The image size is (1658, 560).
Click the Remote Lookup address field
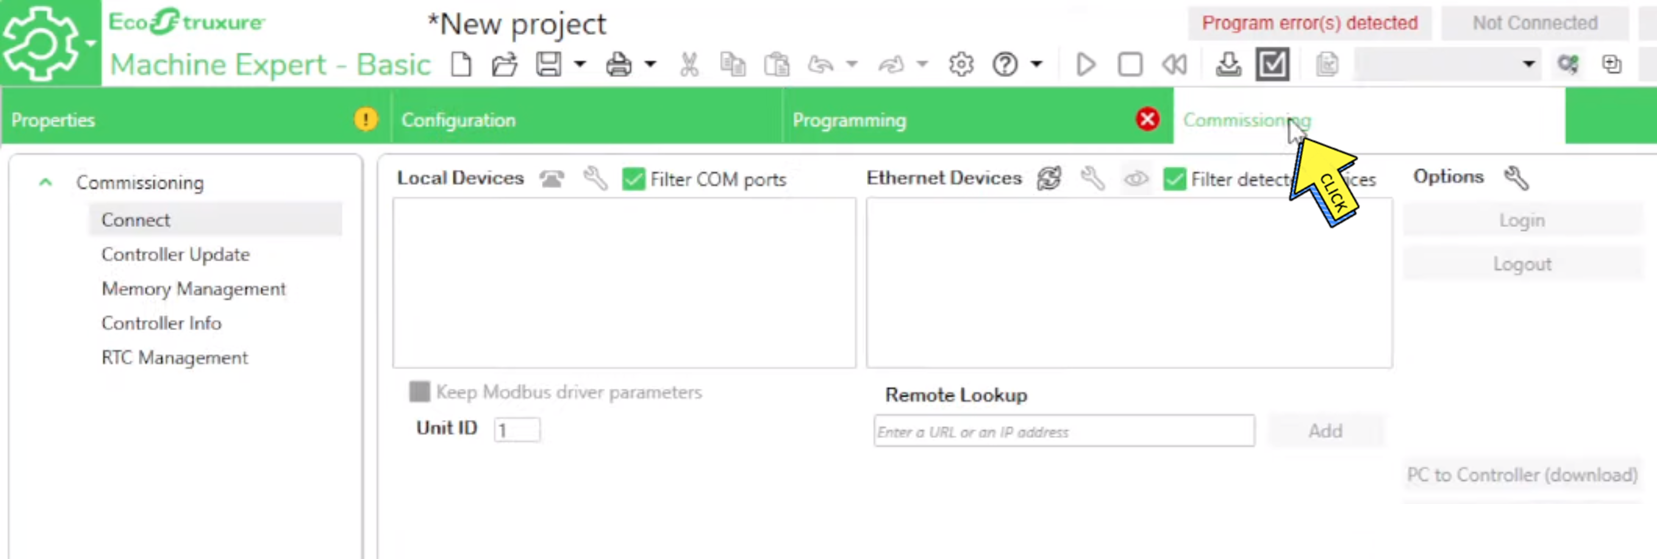1063,431
